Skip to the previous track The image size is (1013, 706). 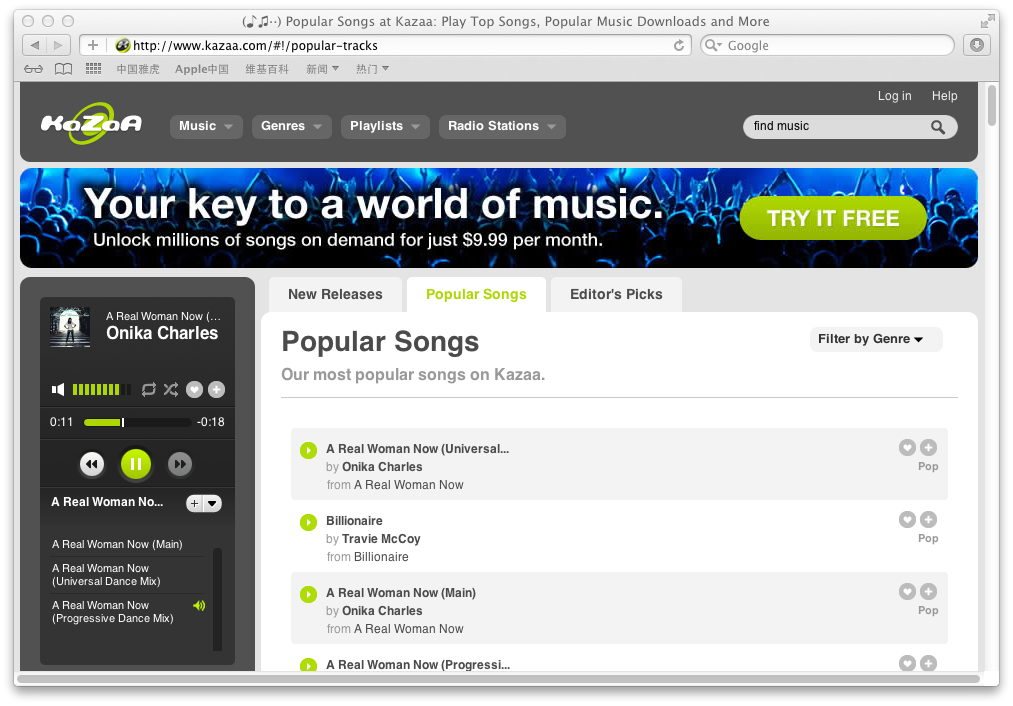point(92,464)
